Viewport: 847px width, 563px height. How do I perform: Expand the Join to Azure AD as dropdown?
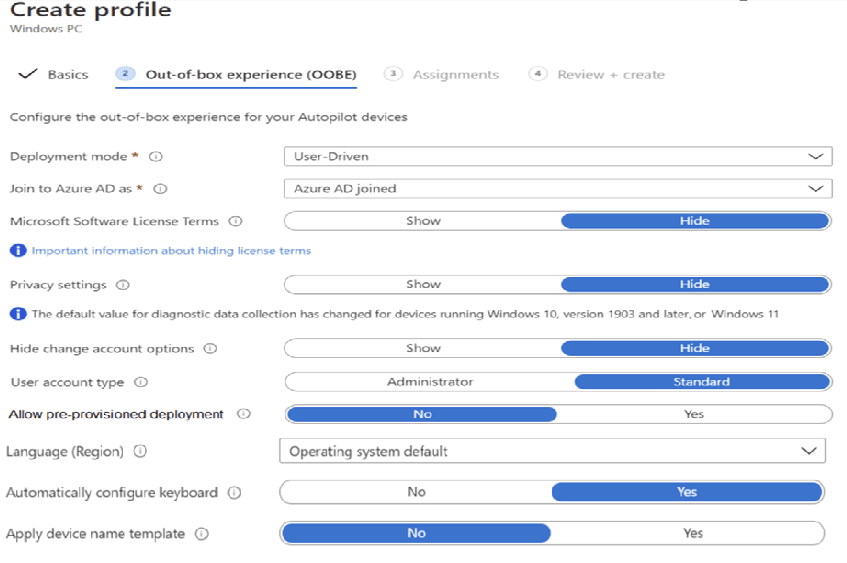(558, 189)
